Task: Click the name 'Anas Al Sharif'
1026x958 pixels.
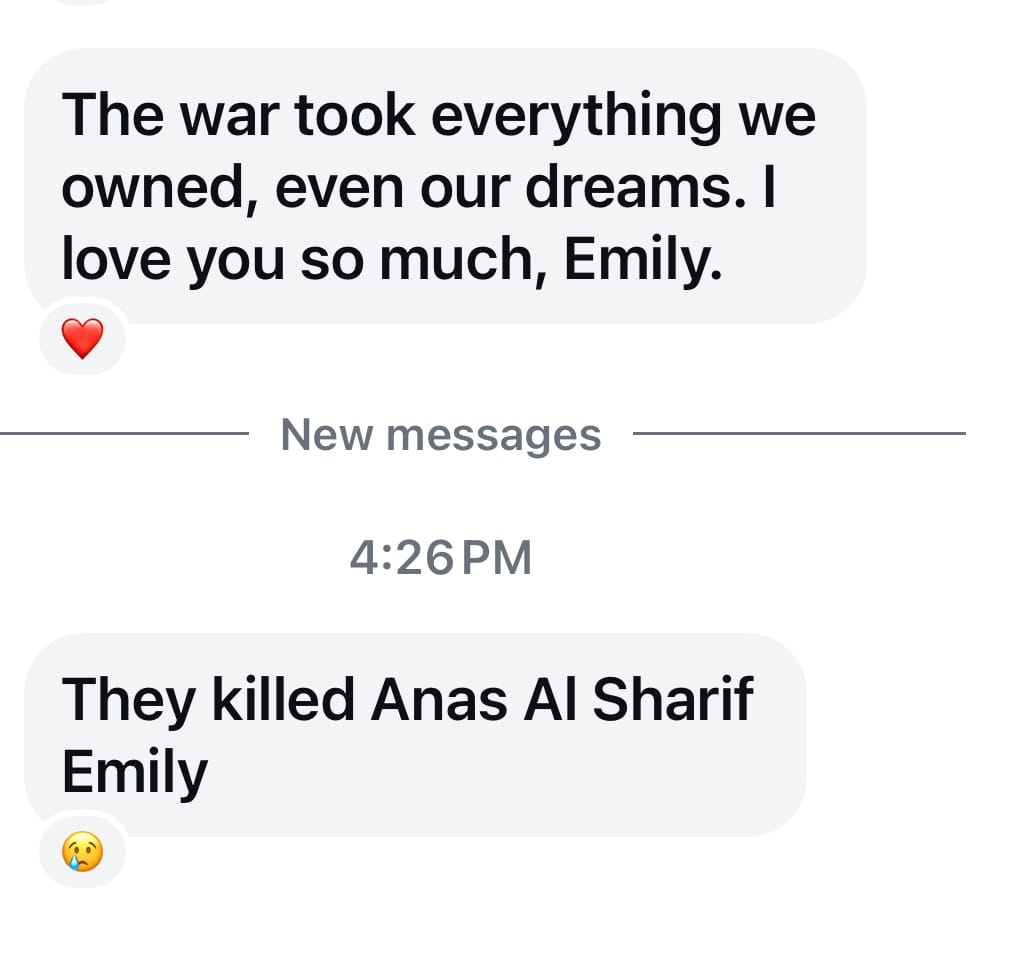Action: pyautogui.click(x=562, y=700)
